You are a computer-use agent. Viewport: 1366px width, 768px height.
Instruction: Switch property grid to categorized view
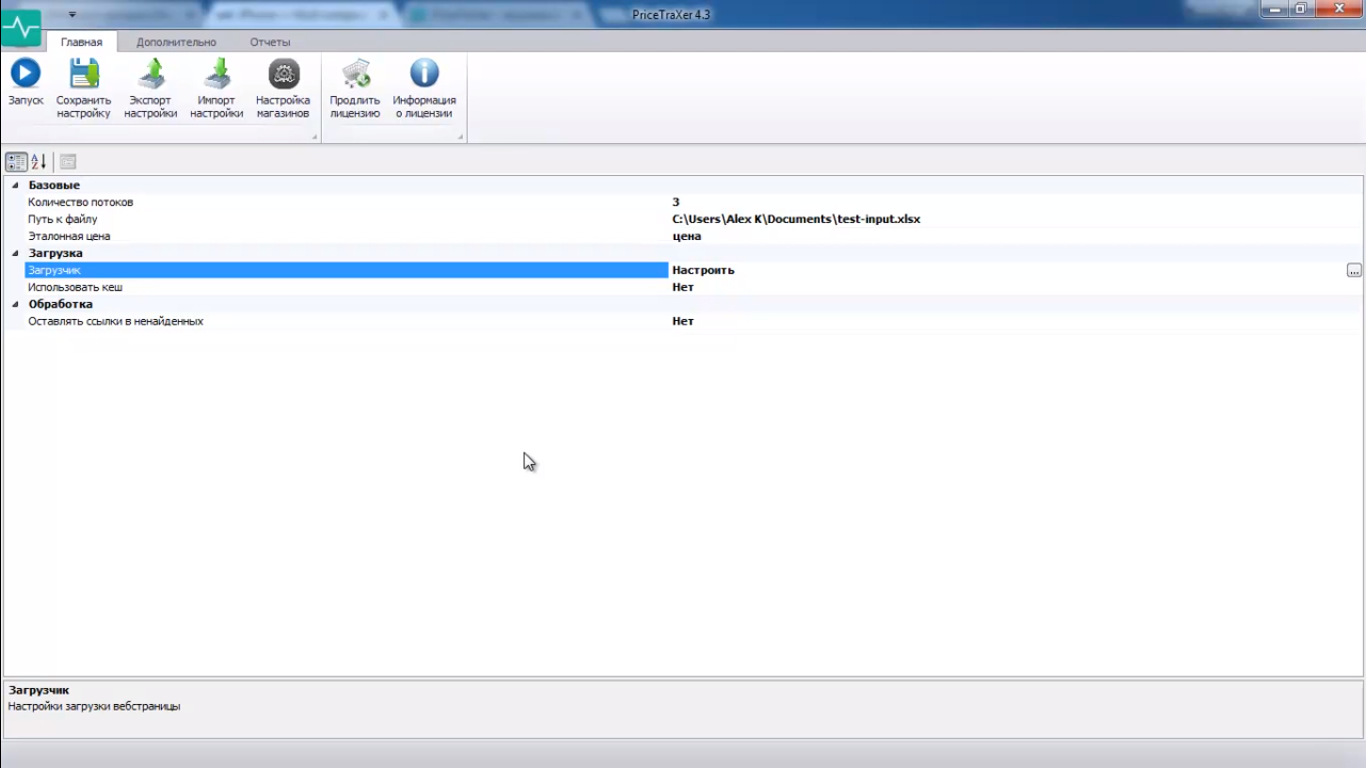(x=16, y=162)
